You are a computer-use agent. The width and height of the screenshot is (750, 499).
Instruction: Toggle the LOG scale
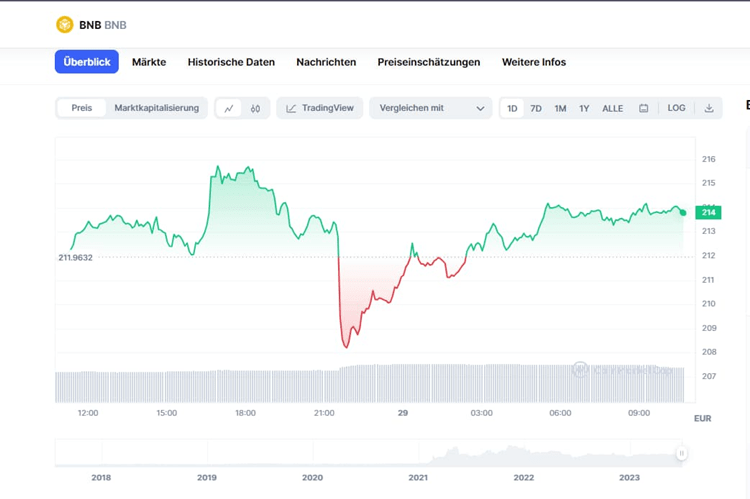676,108
